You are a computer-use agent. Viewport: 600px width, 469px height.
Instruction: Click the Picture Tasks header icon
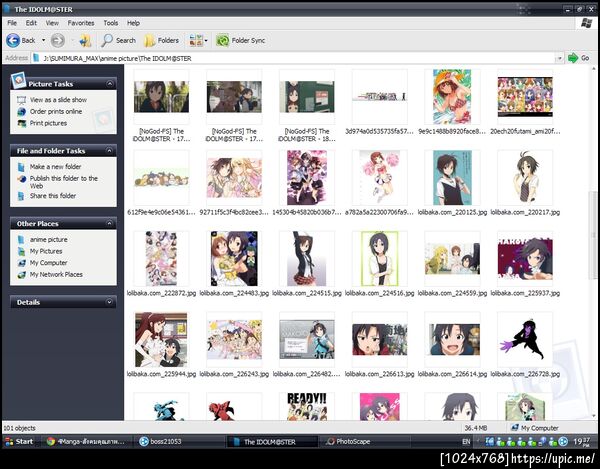click(x=18, y=80)
